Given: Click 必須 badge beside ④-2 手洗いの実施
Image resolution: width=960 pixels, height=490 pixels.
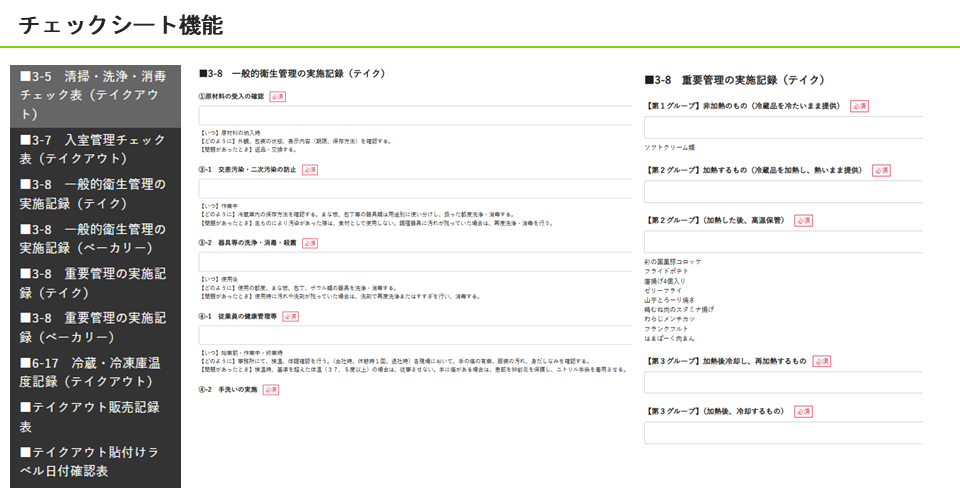Looking at the screenshot, I should pos(271,390).
